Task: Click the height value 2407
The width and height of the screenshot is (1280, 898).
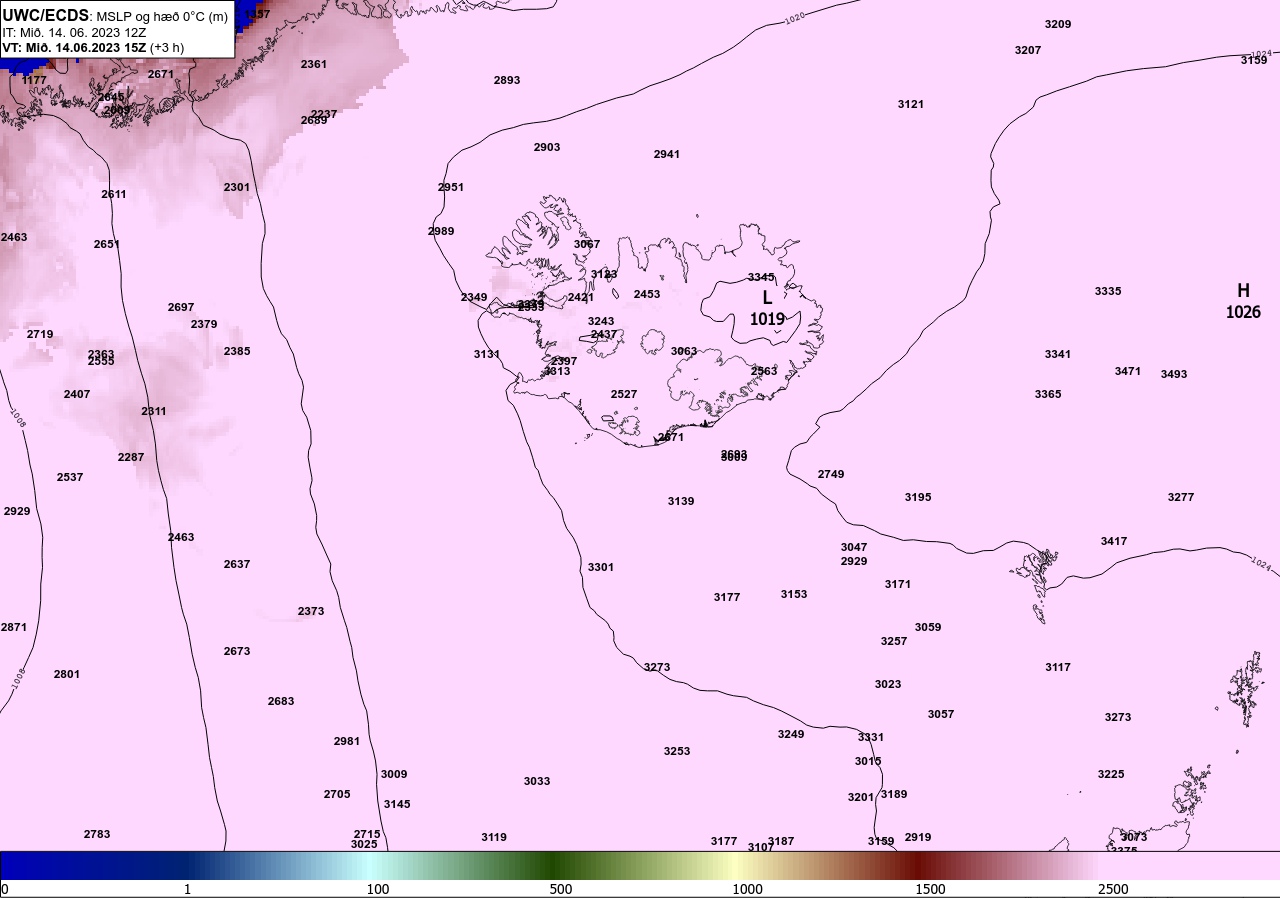Action: pyautogui.click(x=77, y=394)
